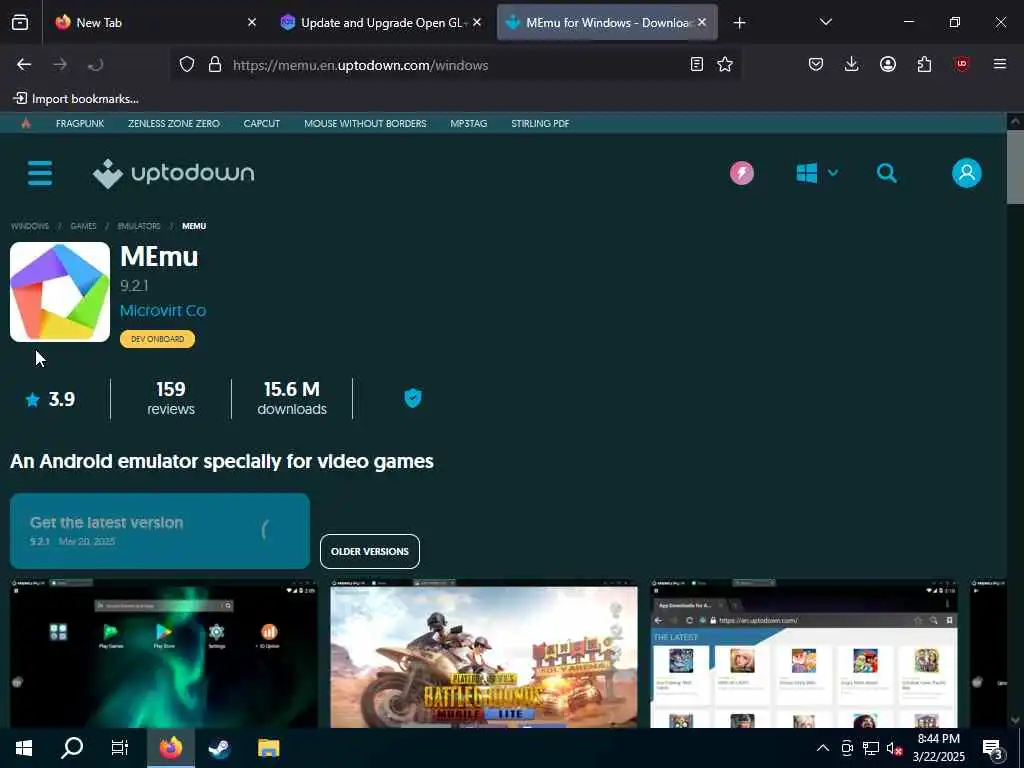
Task: View site security padlock information
Action: click(215, 65)
